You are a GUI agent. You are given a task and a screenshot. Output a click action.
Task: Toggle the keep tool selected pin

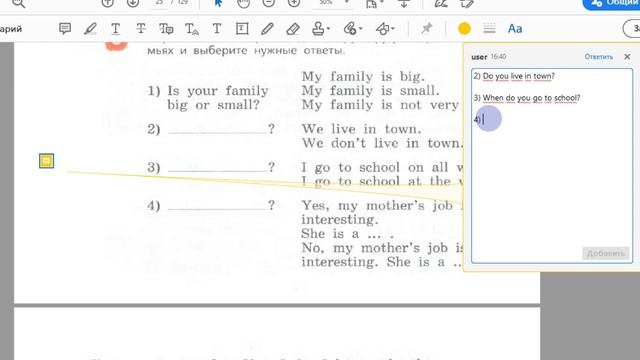pos(427,29)
